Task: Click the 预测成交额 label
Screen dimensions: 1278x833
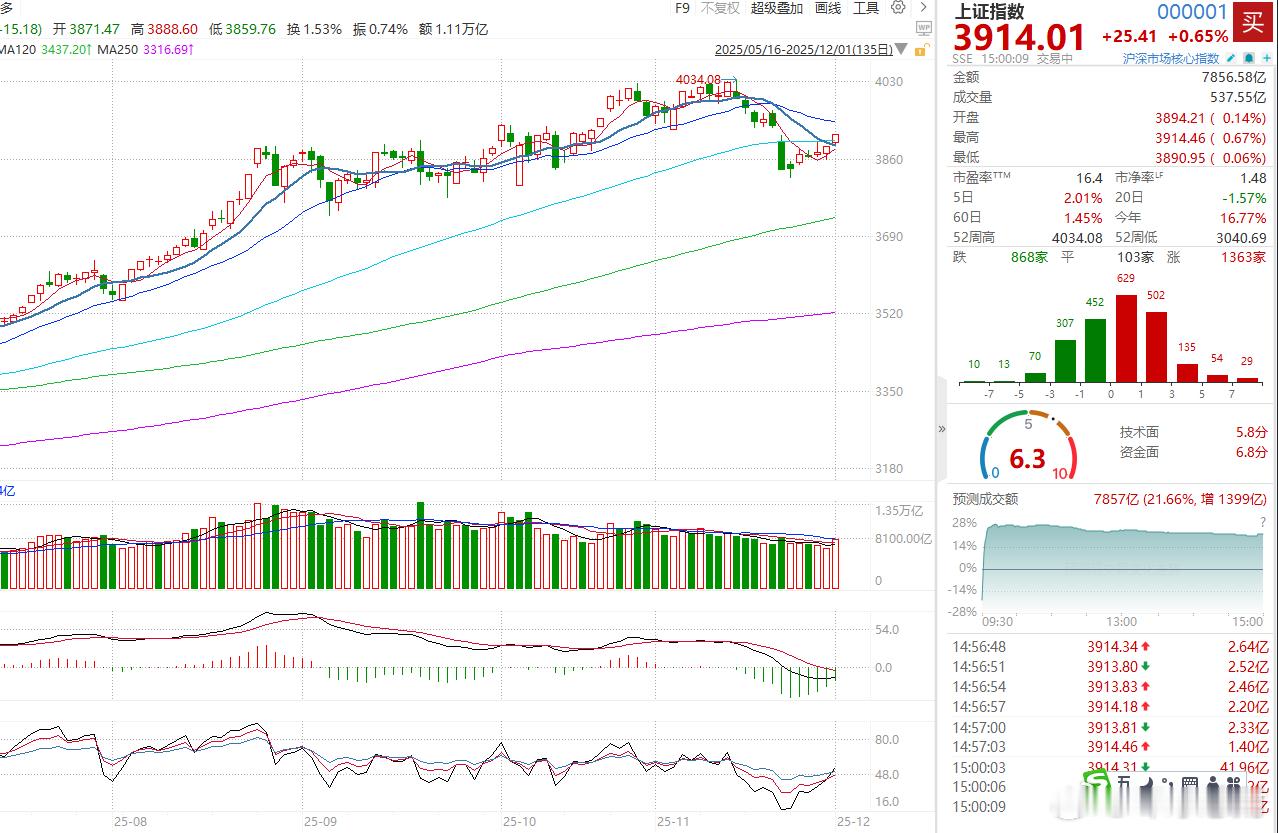Action: (x=985, y=499)
